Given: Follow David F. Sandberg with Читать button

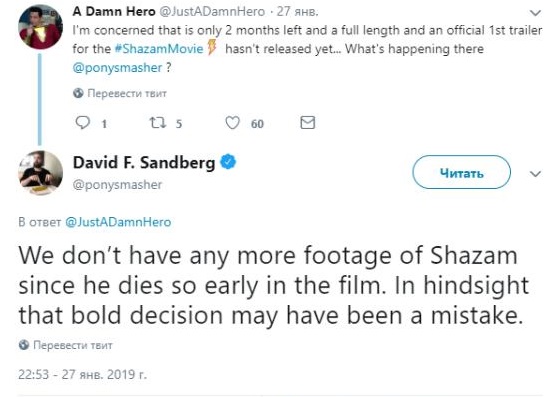Looking at the screenshot, I should (x=462, y=172).
